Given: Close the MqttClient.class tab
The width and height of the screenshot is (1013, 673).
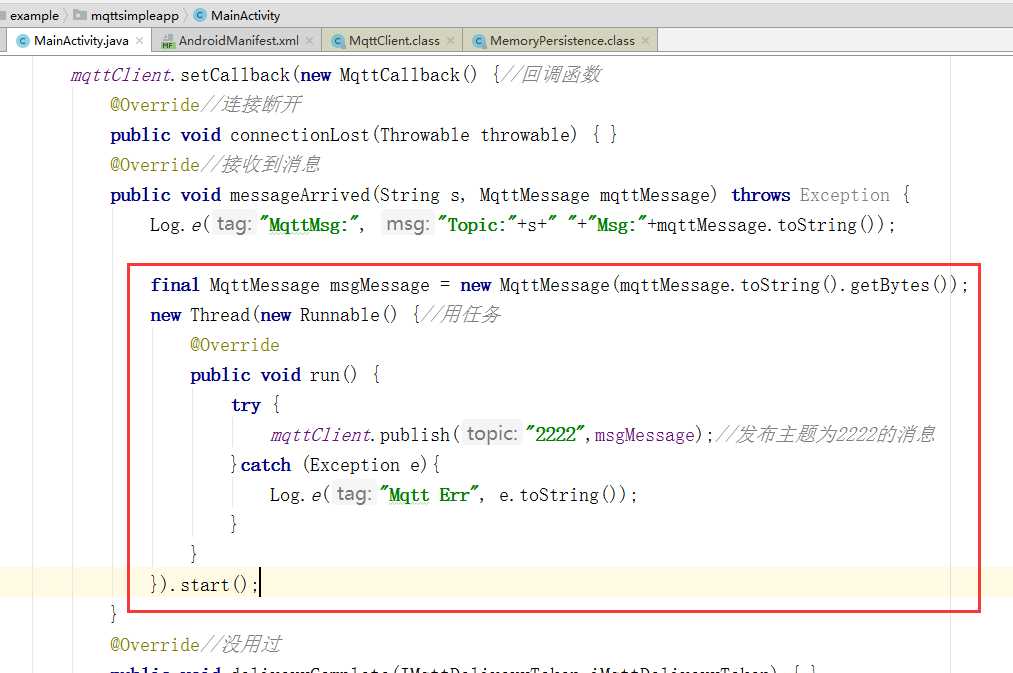Looking at the screenshot, I should pos(450,41).
